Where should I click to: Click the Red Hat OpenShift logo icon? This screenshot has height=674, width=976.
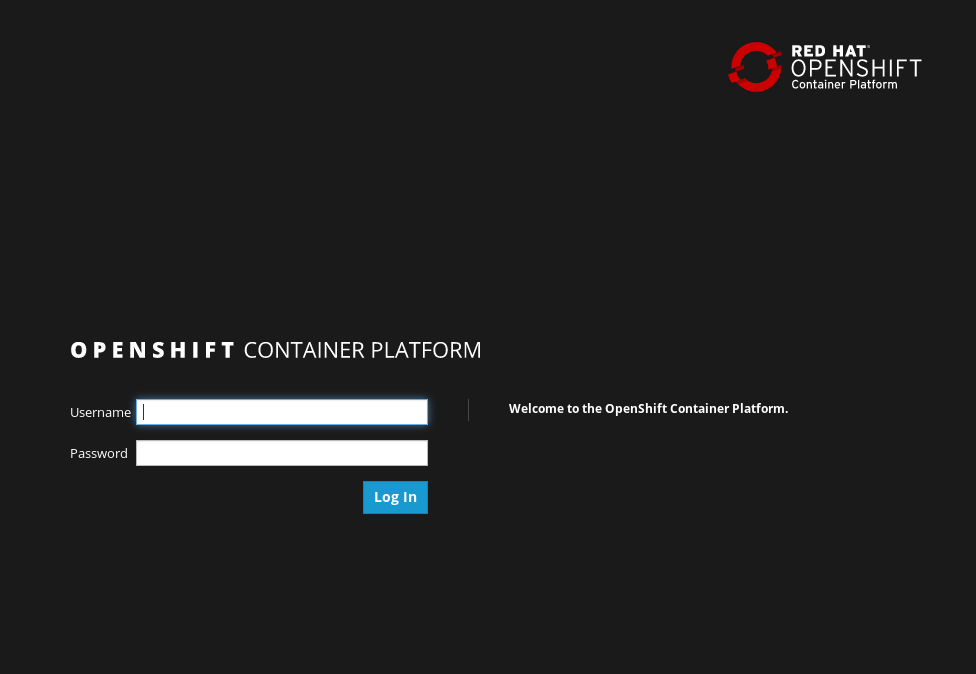click(x=755, y=67)
